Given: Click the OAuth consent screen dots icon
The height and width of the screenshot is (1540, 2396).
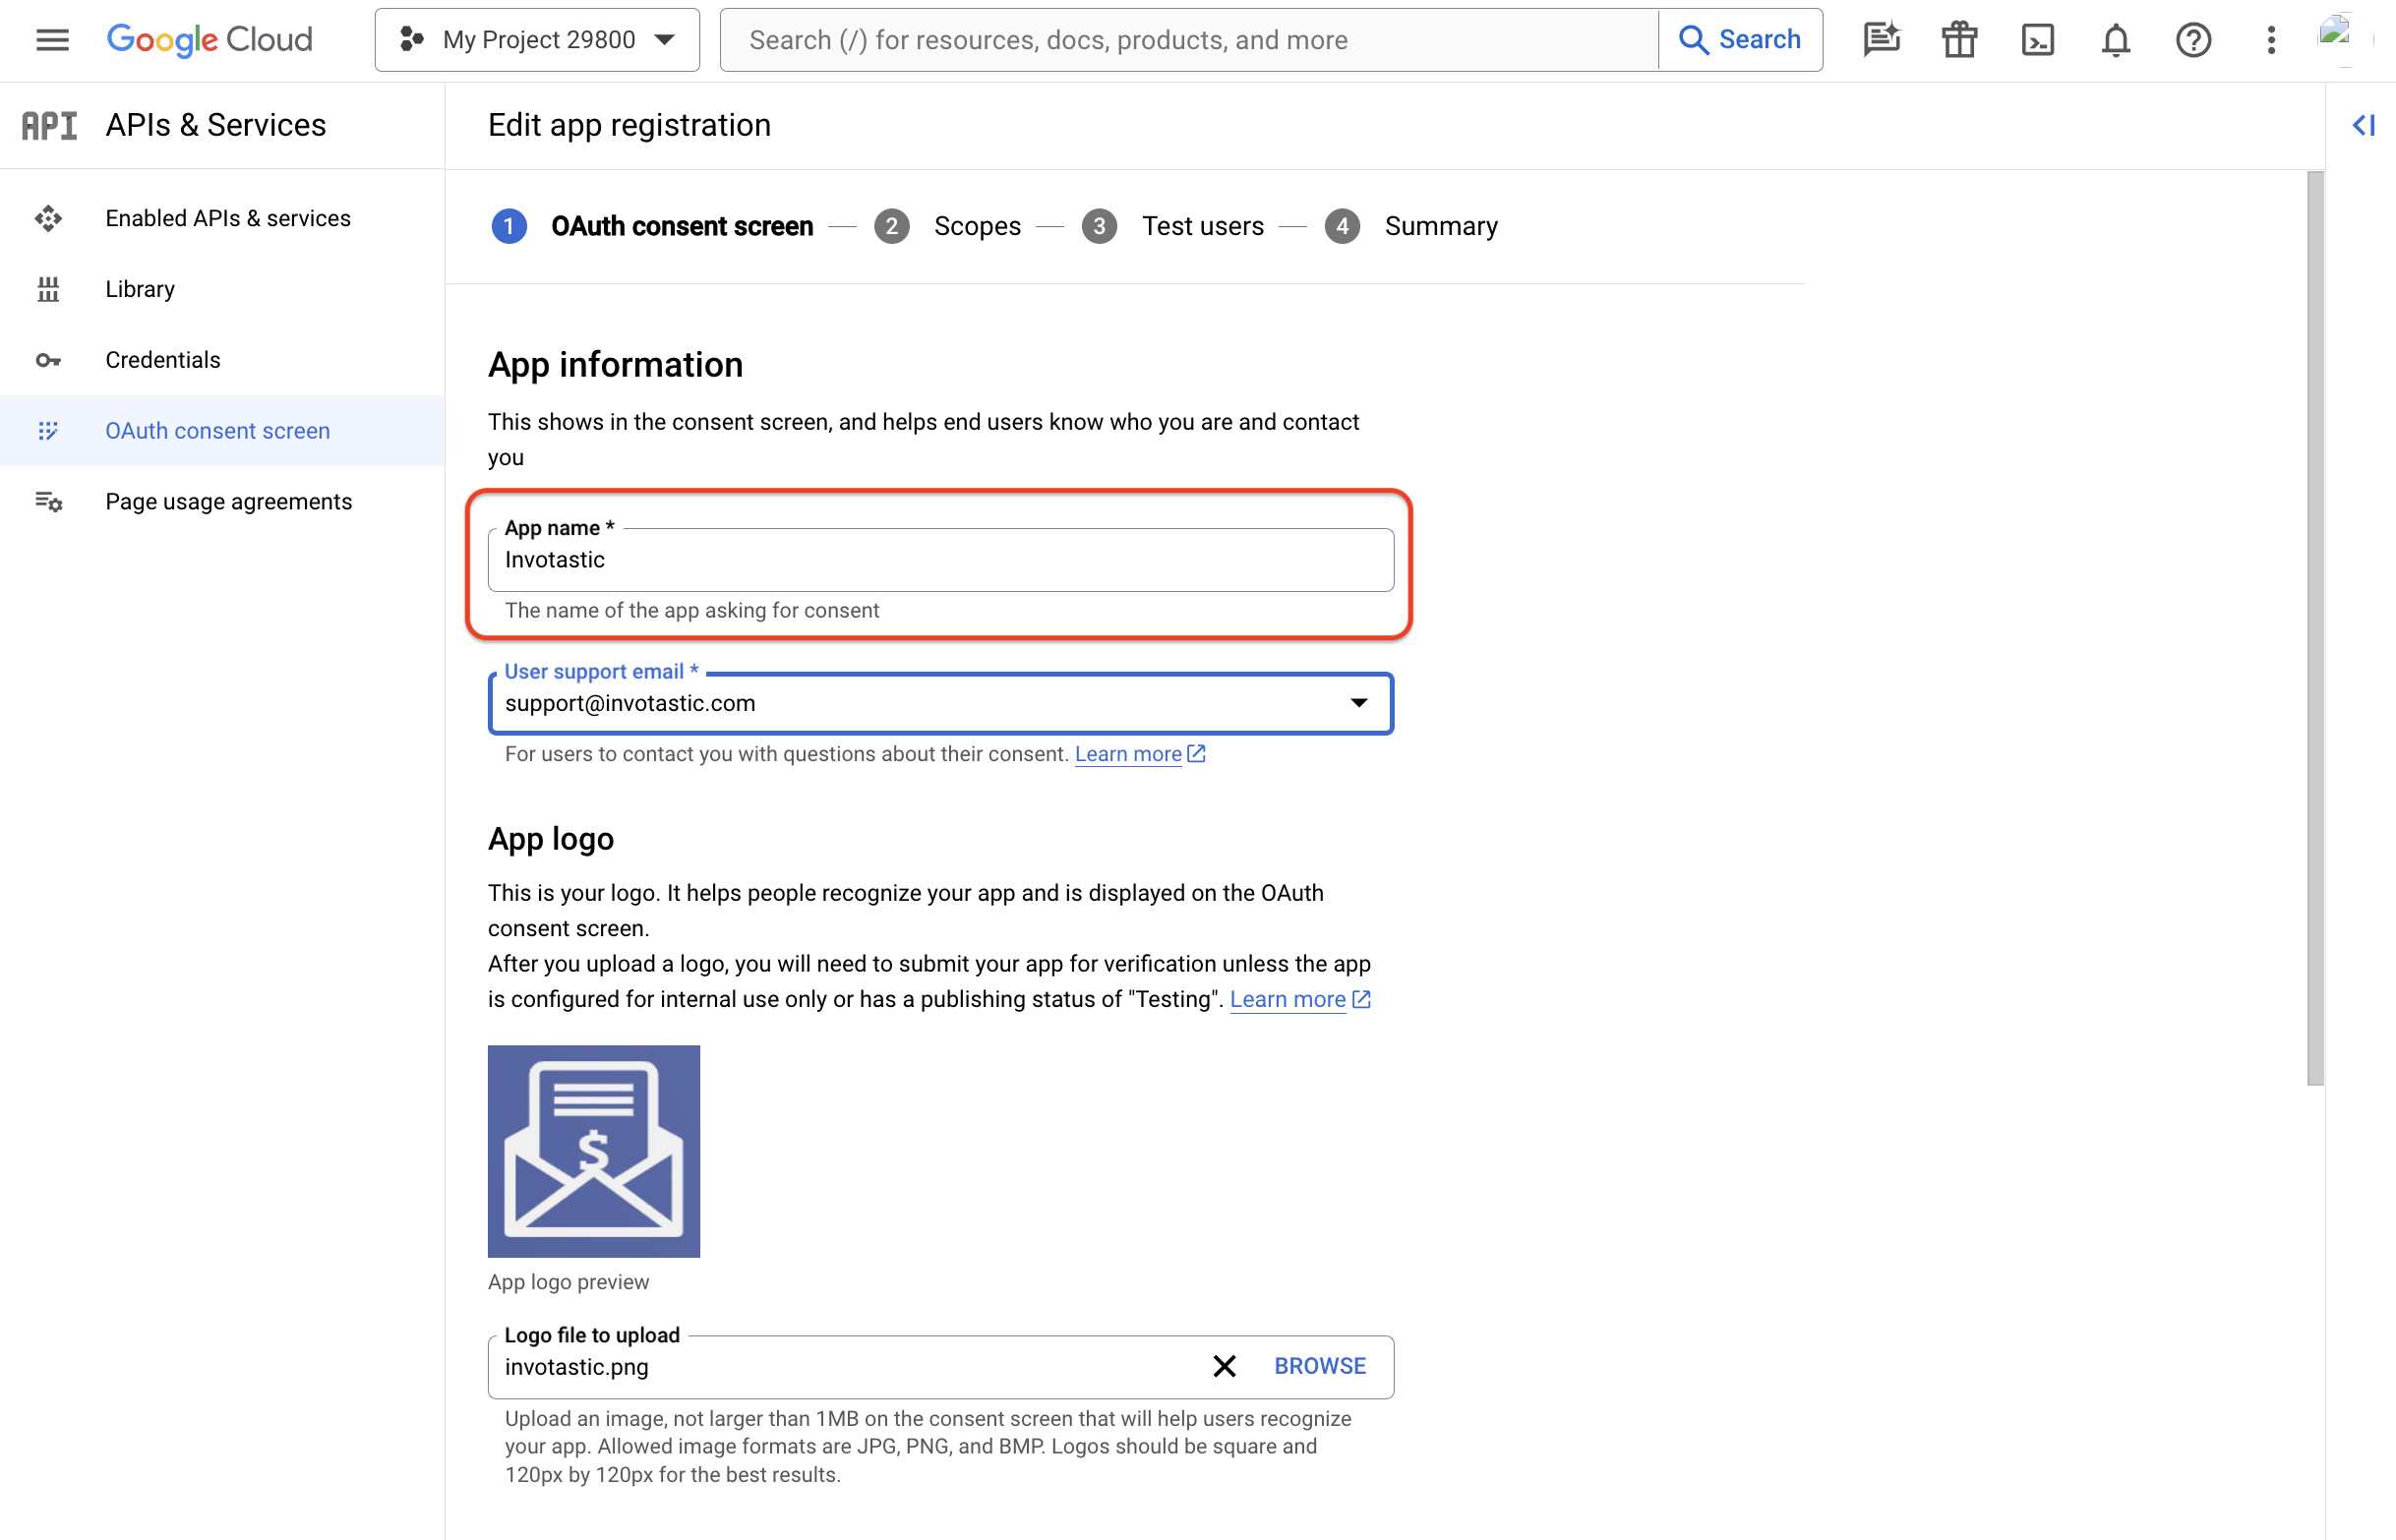Looking at the screenshot, I should coord(48,430).
